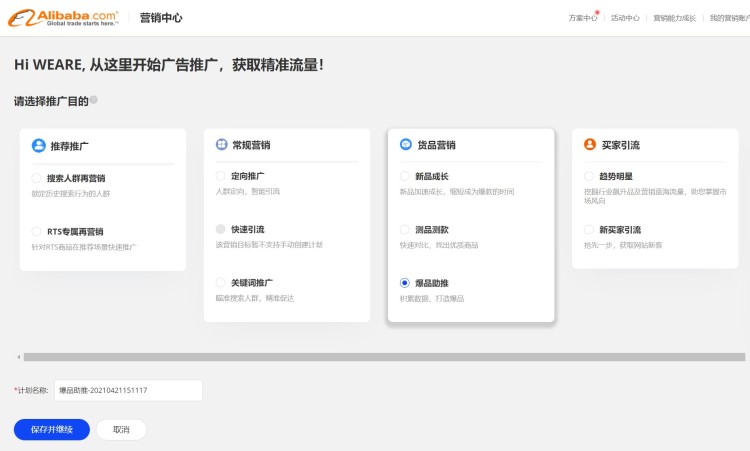Click the left scroll arrow
Screen dimensions: 750x451
pyautogui.click(x=18, y=357)
